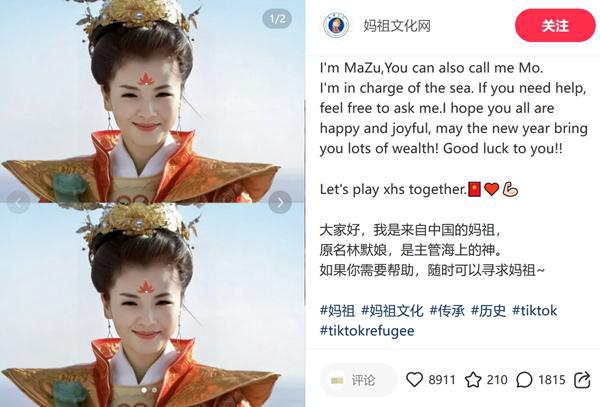Click the heart like icon
The width and height of the screenshot is (600, 407).
pos(414,379)
